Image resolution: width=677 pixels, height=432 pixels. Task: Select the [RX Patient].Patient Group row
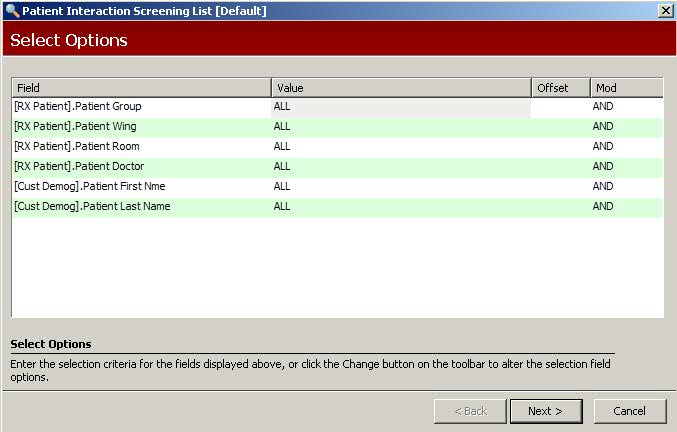coord(337,107)
